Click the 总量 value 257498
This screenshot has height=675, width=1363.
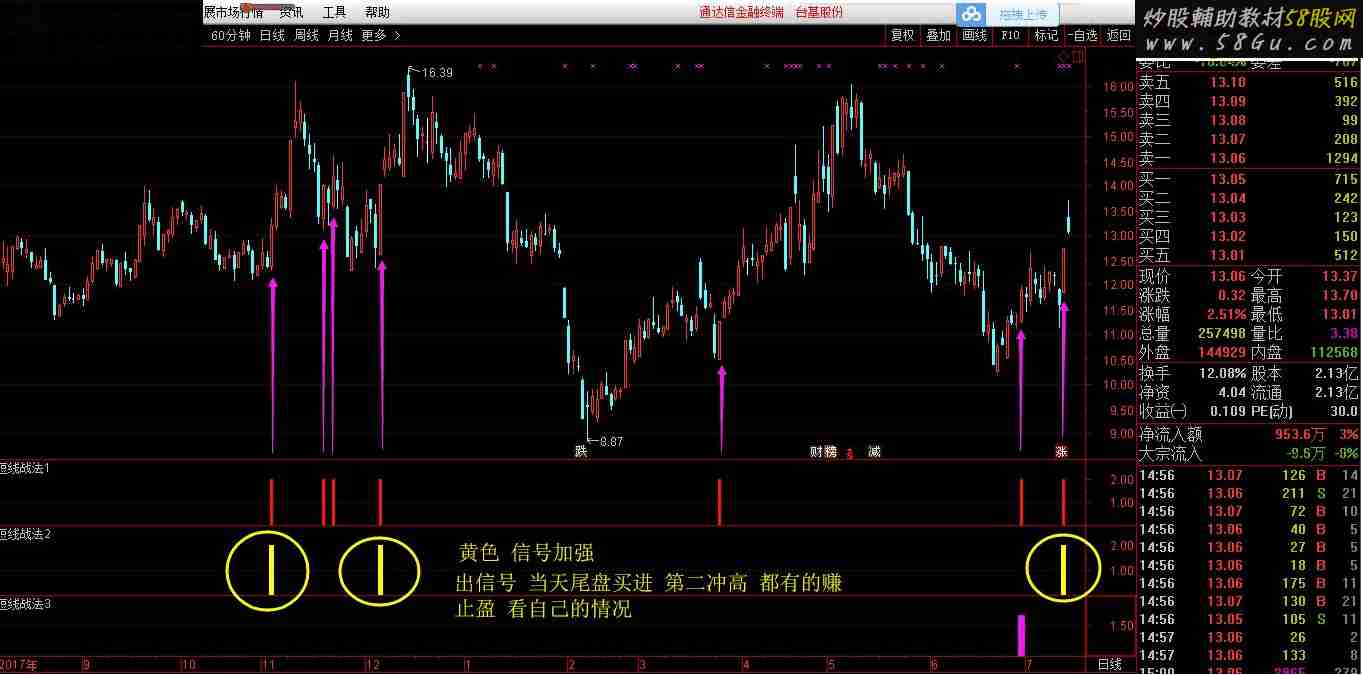(x=1221, y=333)
